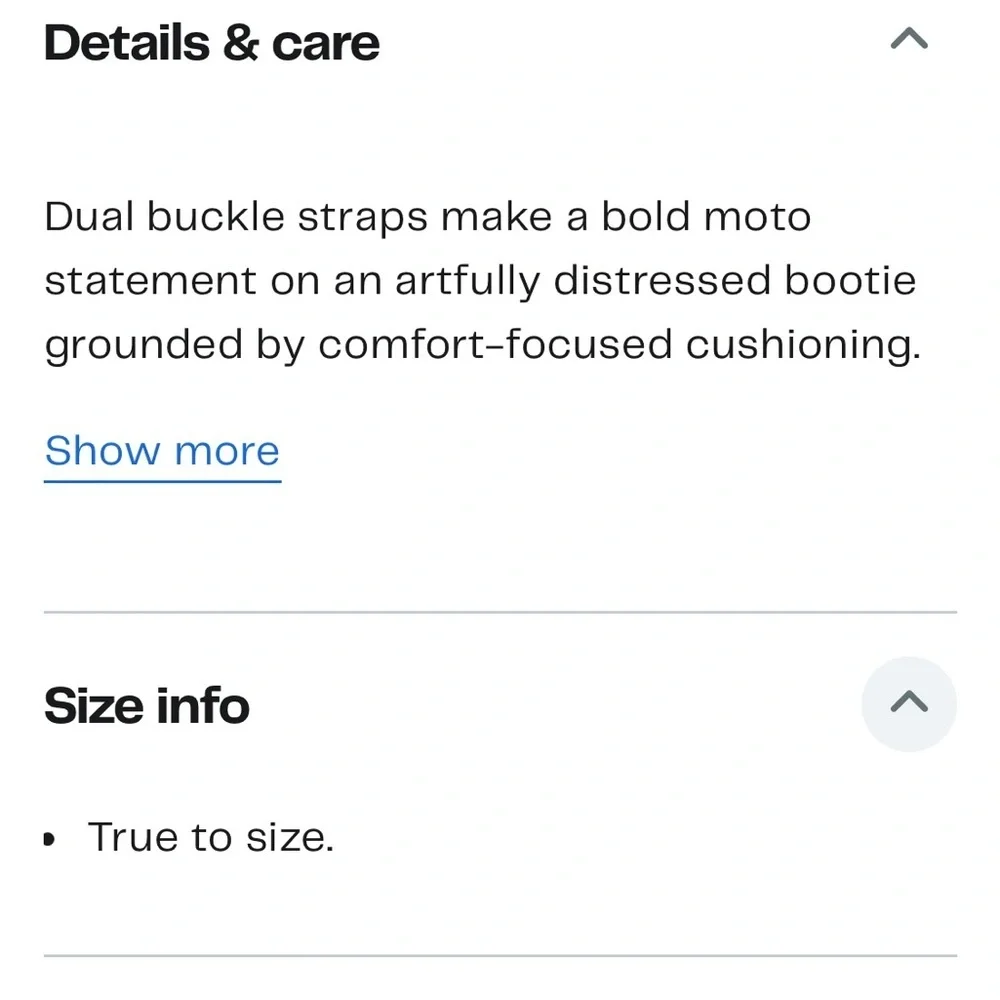Click the word more in the blue link
Viewport: 1000px width, 1000px height.
click(x=227, y=453)
